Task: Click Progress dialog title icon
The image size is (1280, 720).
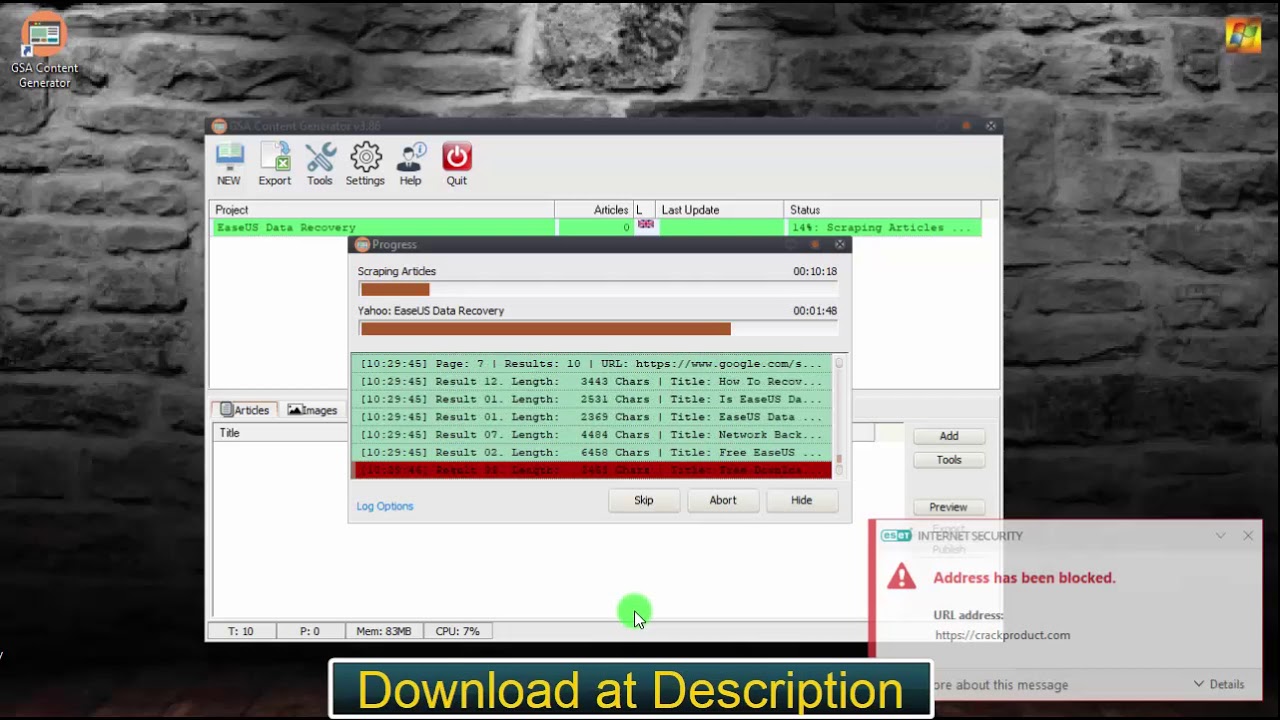Action: point(362,244)
